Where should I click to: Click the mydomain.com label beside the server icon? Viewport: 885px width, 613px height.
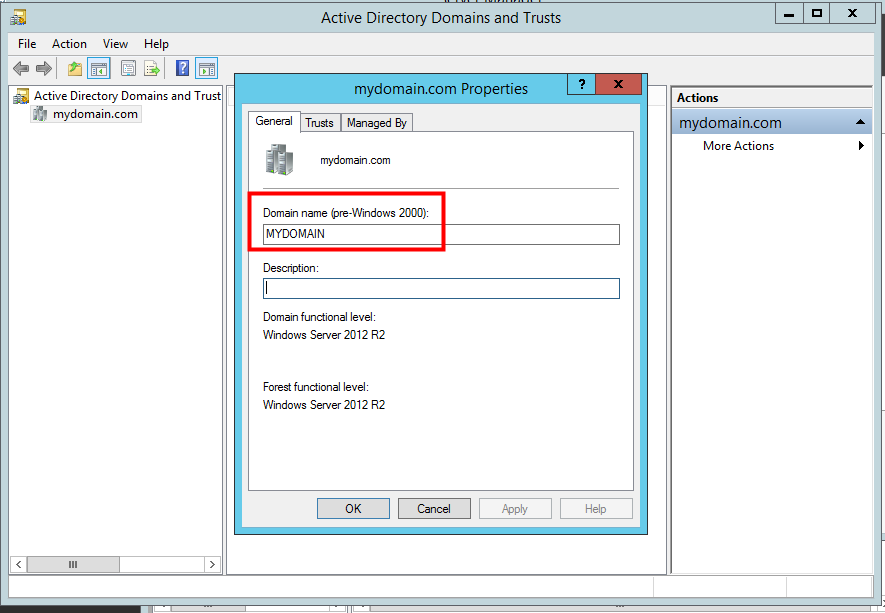(355, 160)
